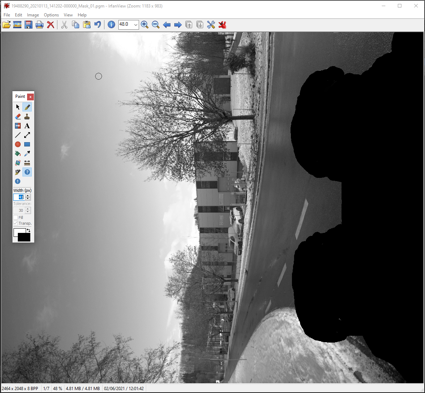
Task: Select the Eraser tool in Paint panel
Action: point(18,116)
